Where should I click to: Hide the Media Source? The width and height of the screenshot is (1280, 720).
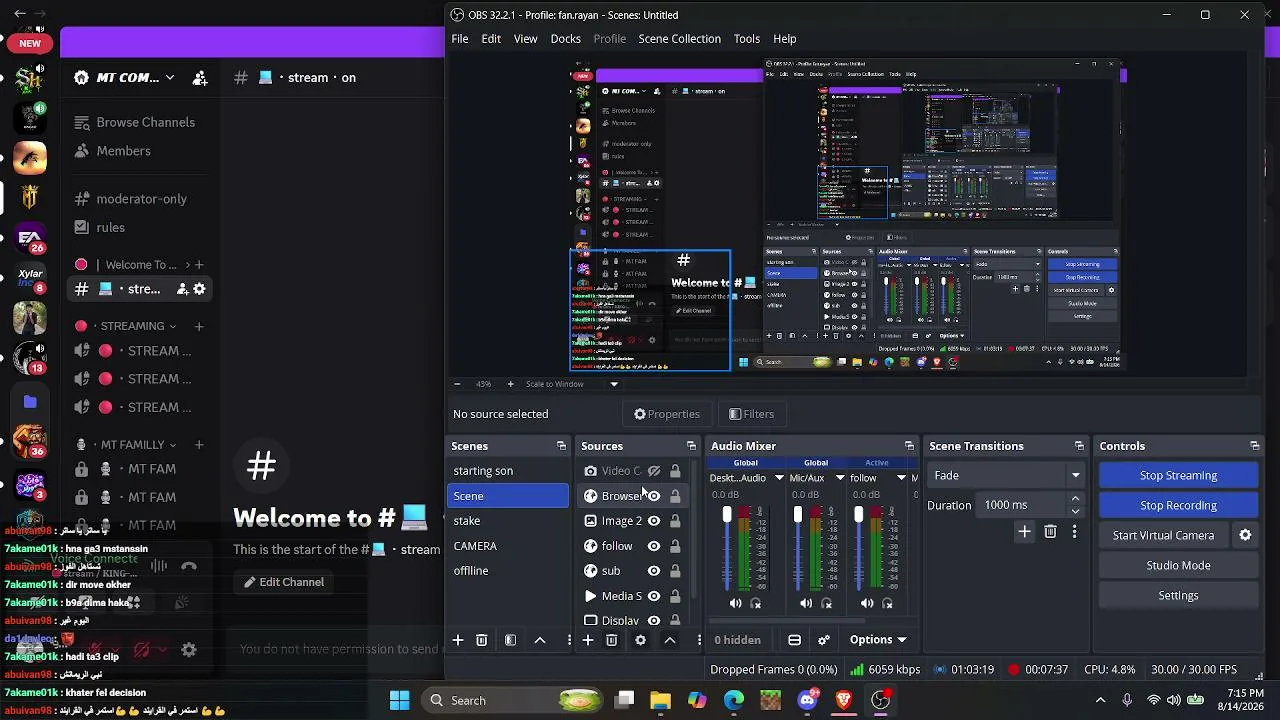(654, 596)
